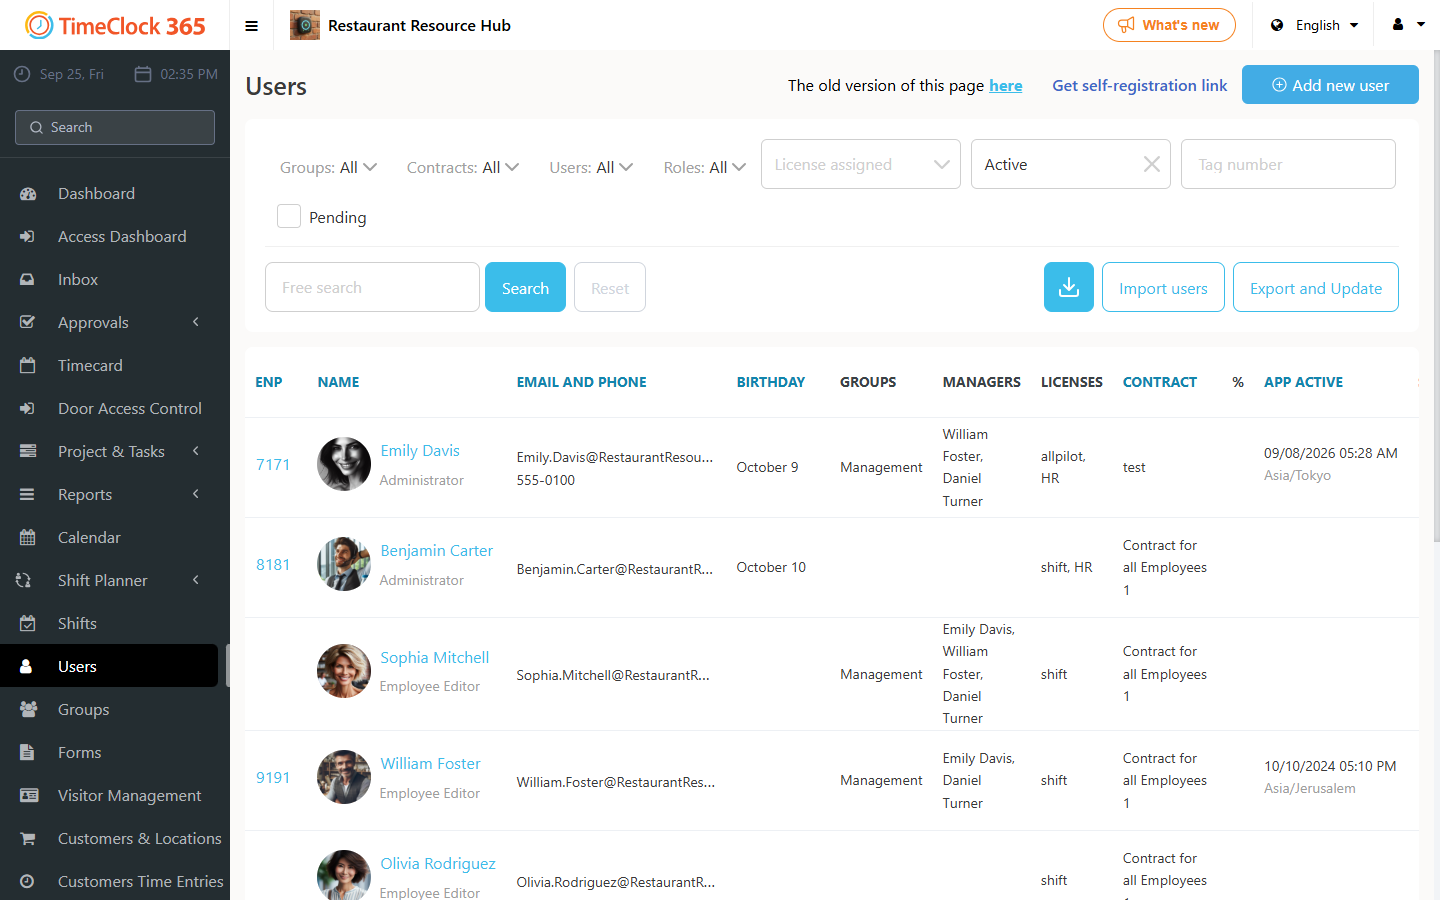Click the blue Search button
The height and width of the screenshot is (900, 1440).
click(x=525, y=287)
